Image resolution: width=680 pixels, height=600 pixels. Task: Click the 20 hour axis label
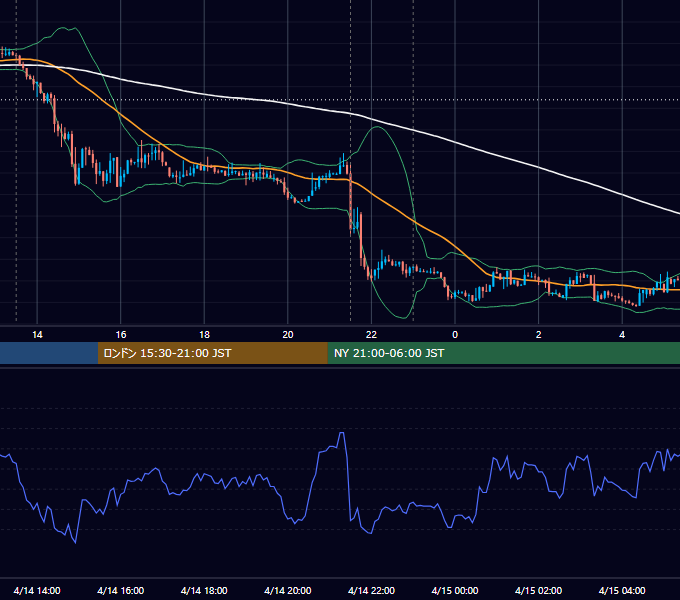[288, 335]
